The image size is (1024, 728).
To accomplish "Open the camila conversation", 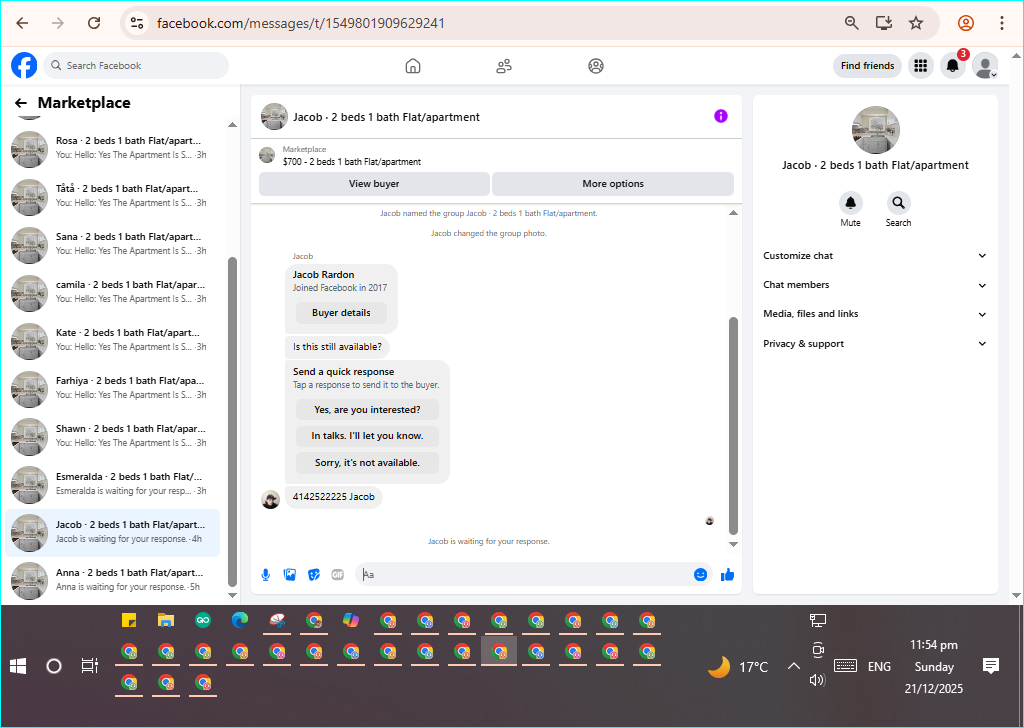I will 112,293.
